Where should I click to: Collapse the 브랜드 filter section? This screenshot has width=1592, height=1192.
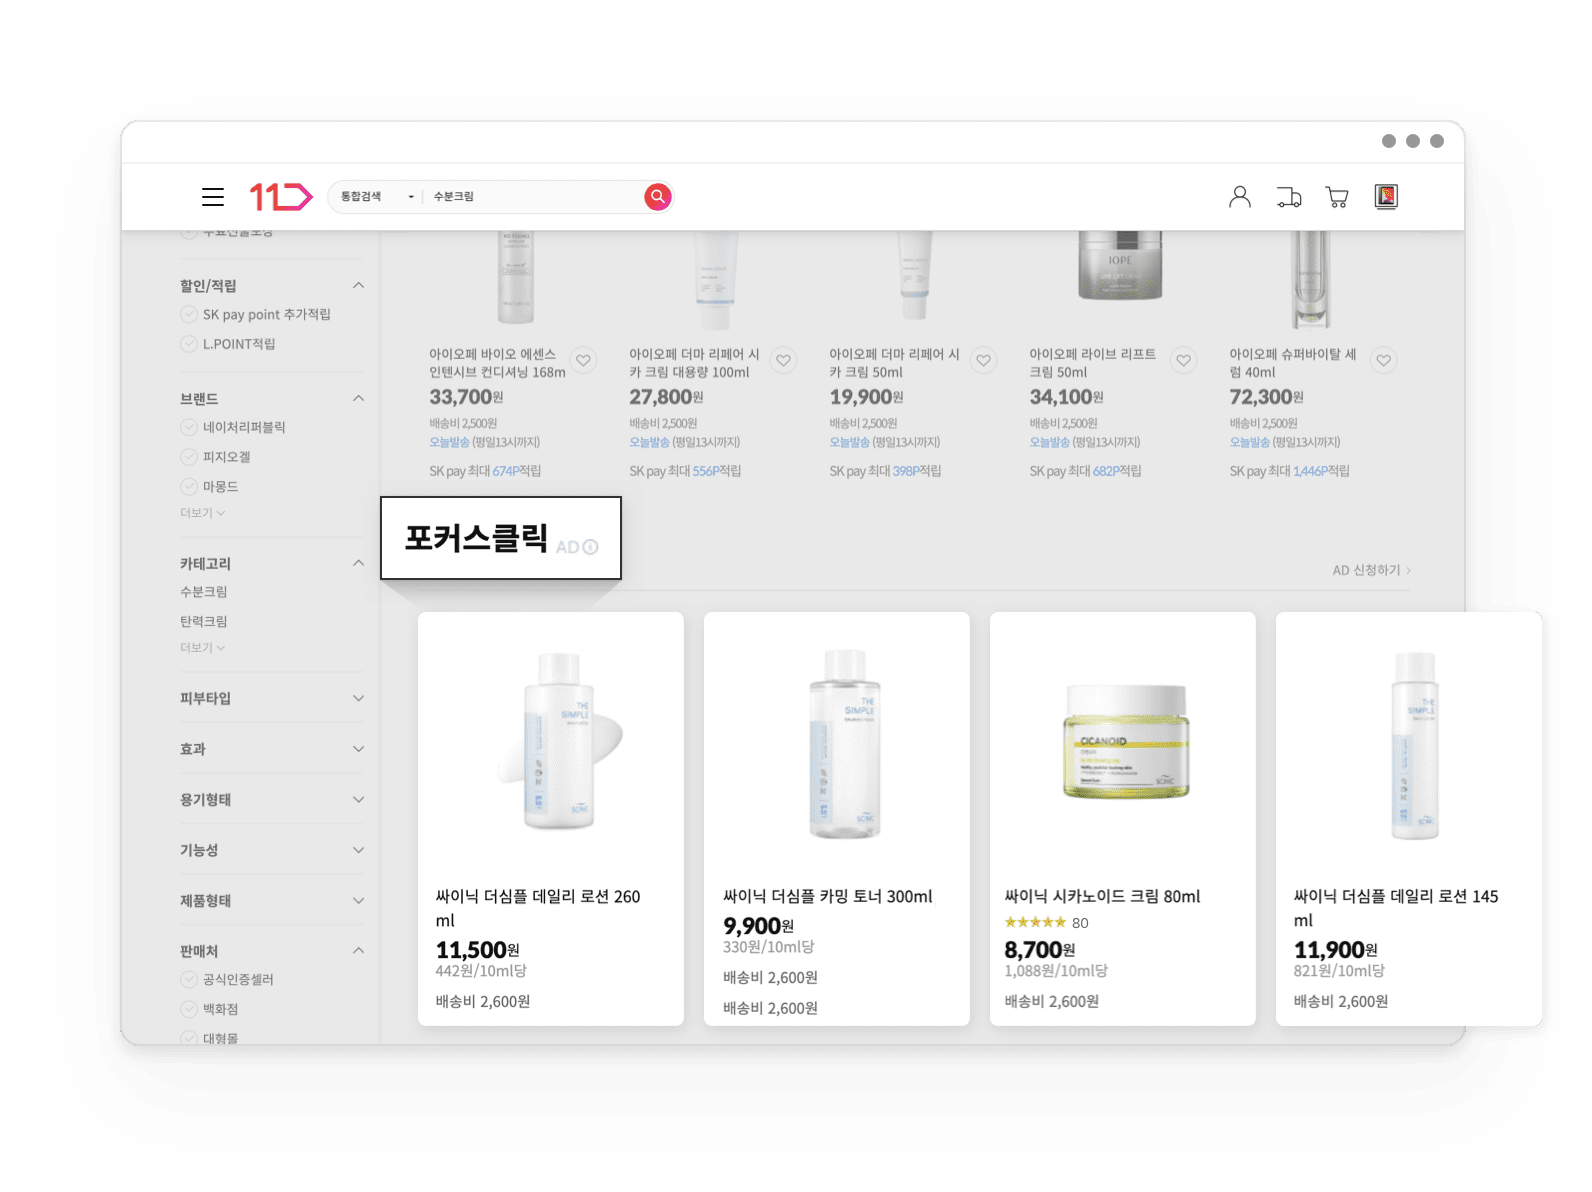[x=358, y=399]
